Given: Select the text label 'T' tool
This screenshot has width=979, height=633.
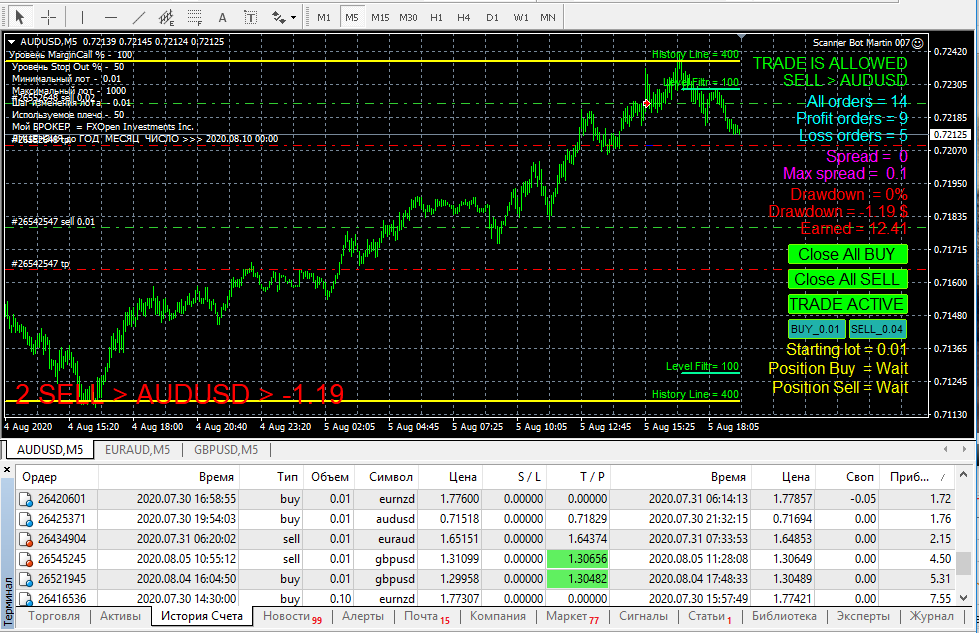Looking at the screenshot, I should tap(250, 17).
